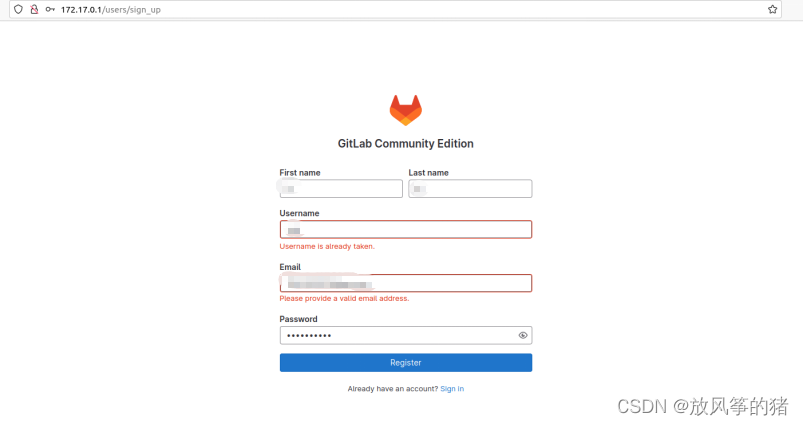
Task: Bookmark this page with the star icon
Action: pyautogui.click(x=772, y=9)
